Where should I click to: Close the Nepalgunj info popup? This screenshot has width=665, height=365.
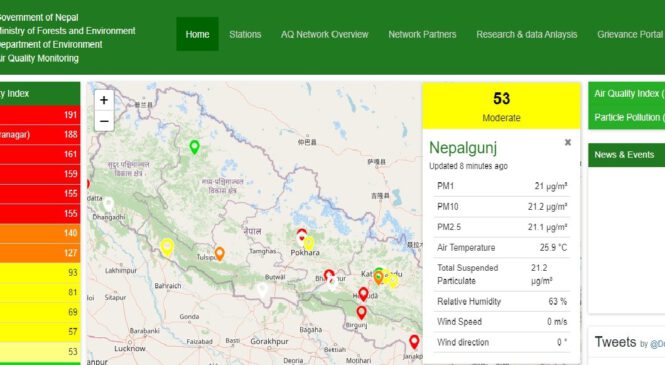click(568, 142)
